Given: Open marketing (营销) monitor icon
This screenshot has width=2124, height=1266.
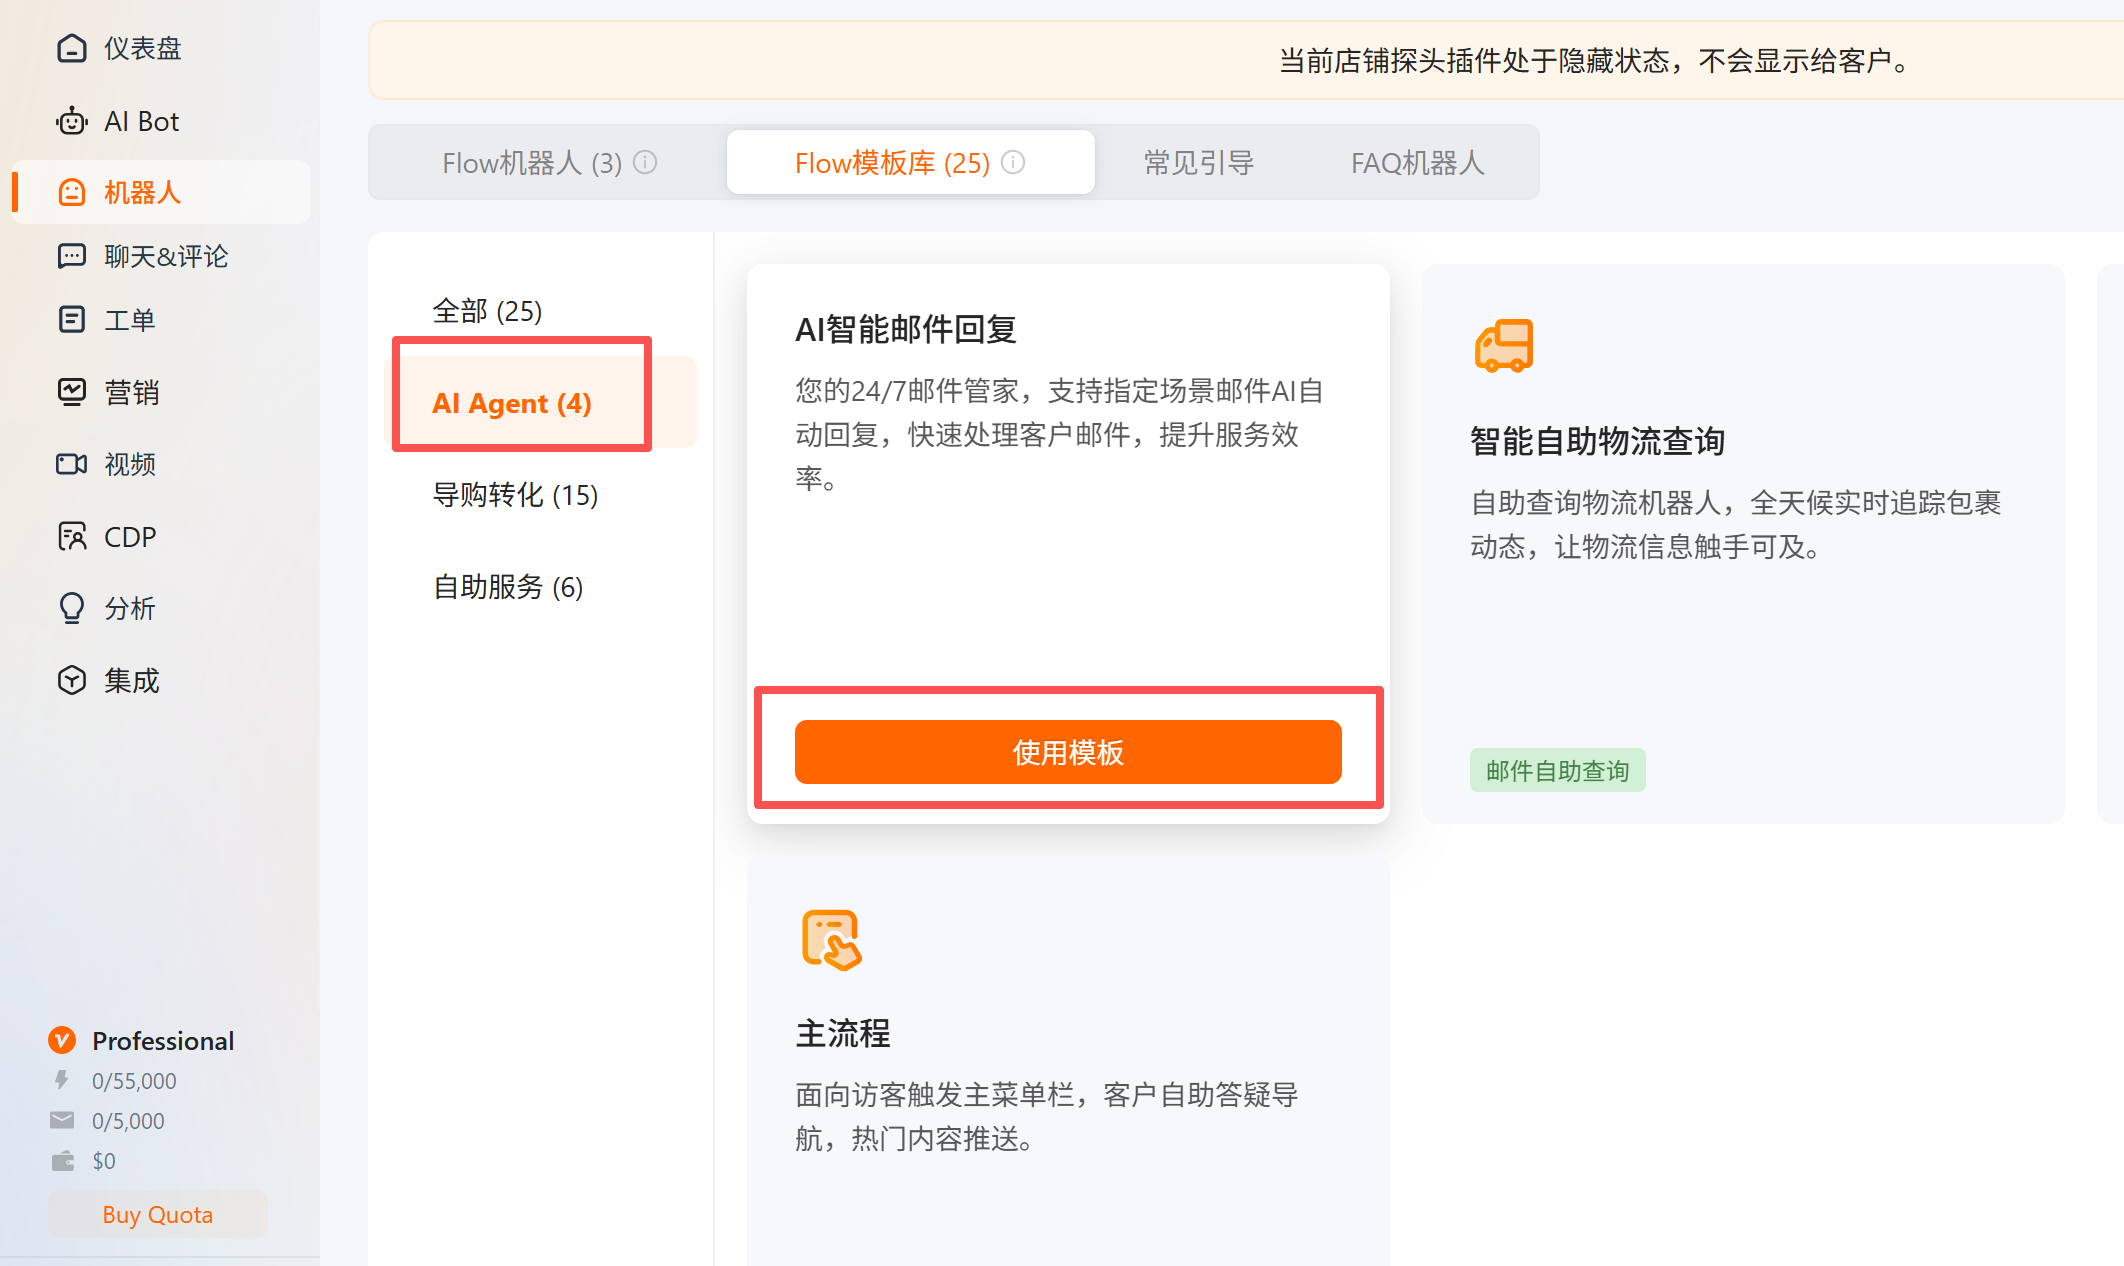Looking at the screenshot, I should (x=71, y=392).
